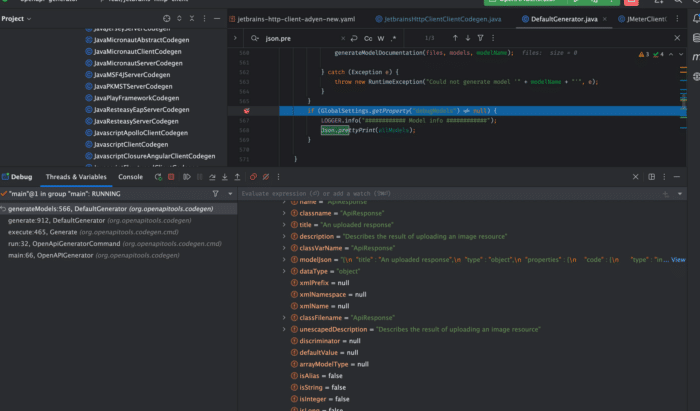Expand the replace field chevron
700x411 pixels.
tap(235, 38)
